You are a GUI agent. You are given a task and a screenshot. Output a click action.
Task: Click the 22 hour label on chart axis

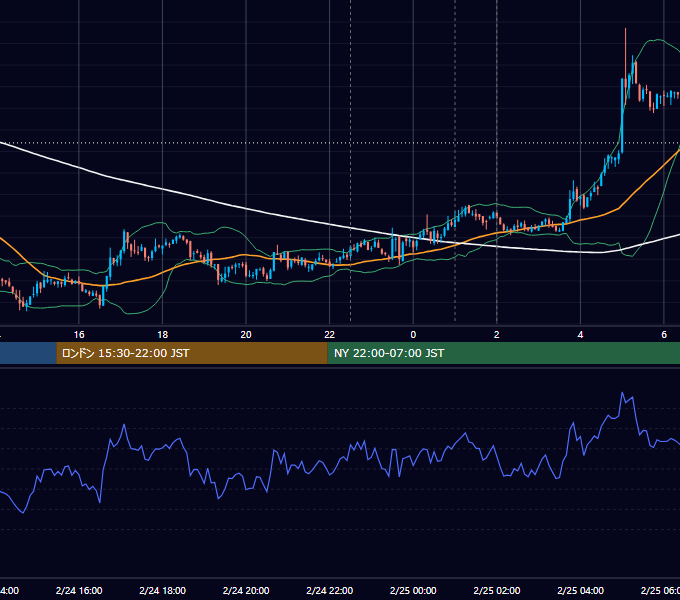330,335
